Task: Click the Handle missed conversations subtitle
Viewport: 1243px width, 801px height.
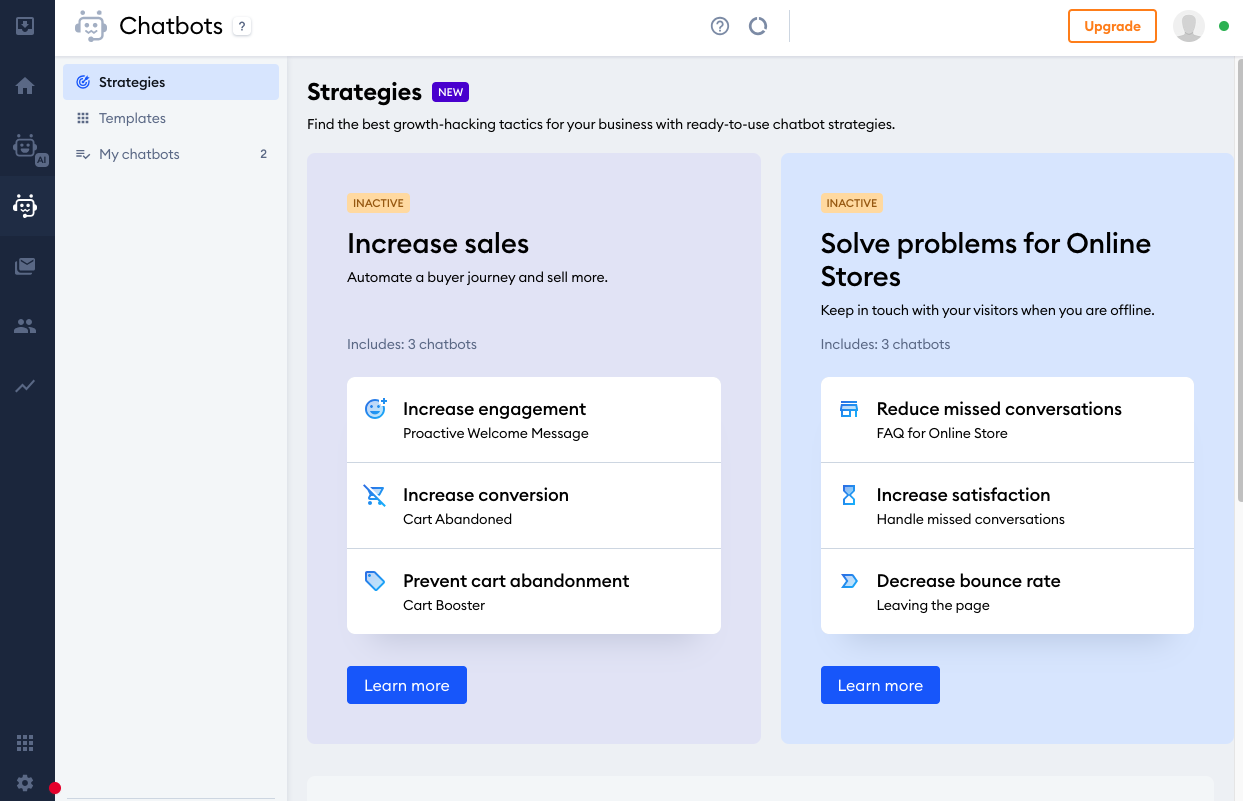Action: click(971, 519)
